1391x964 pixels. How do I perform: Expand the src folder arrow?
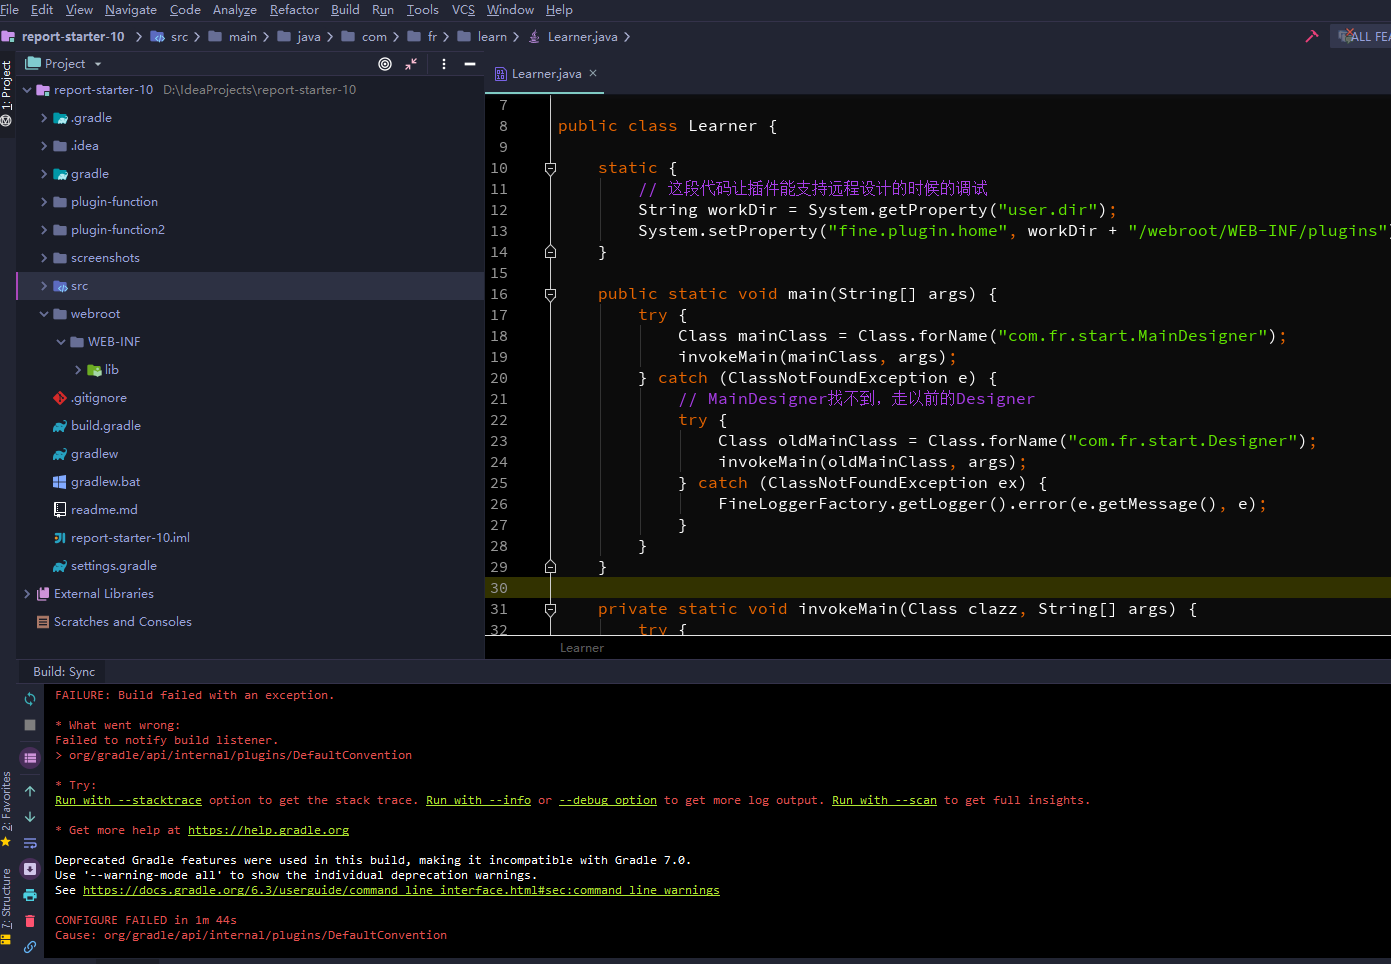(44, 286)
